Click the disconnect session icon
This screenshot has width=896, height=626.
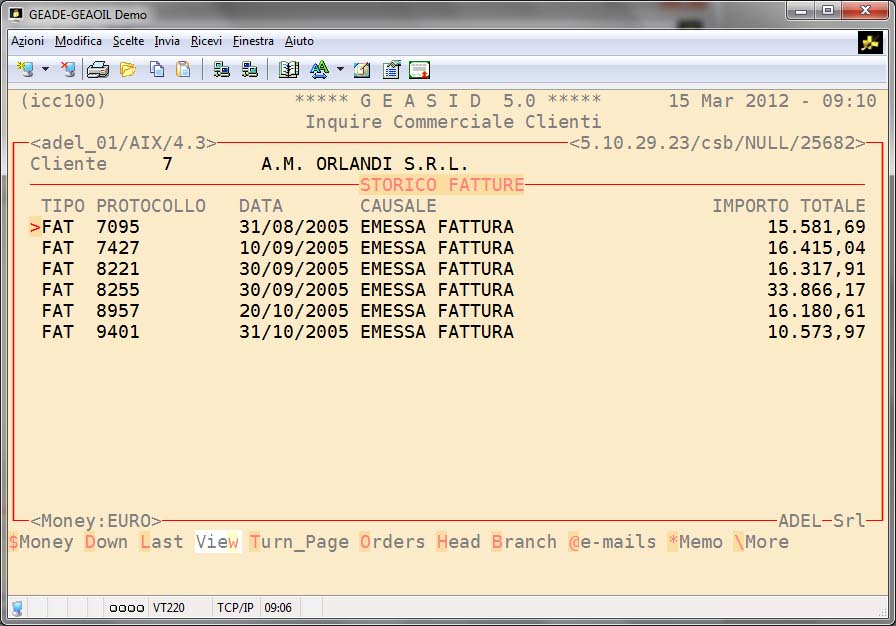pos(68,69)
